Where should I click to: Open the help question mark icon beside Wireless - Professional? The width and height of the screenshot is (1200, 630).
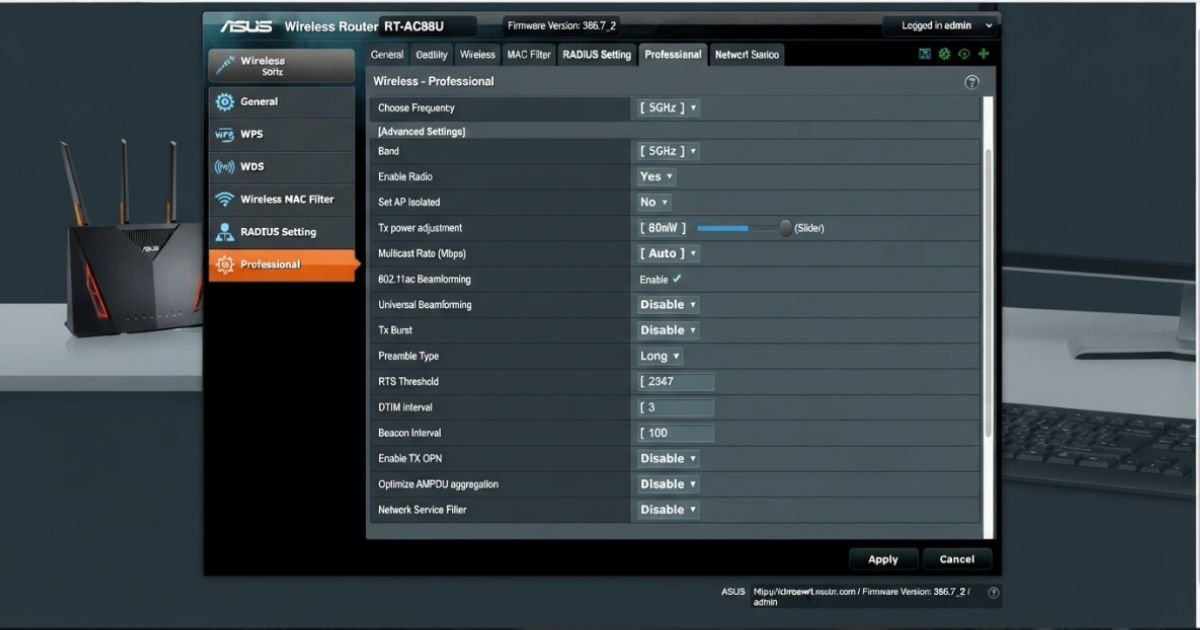[971, 82]
